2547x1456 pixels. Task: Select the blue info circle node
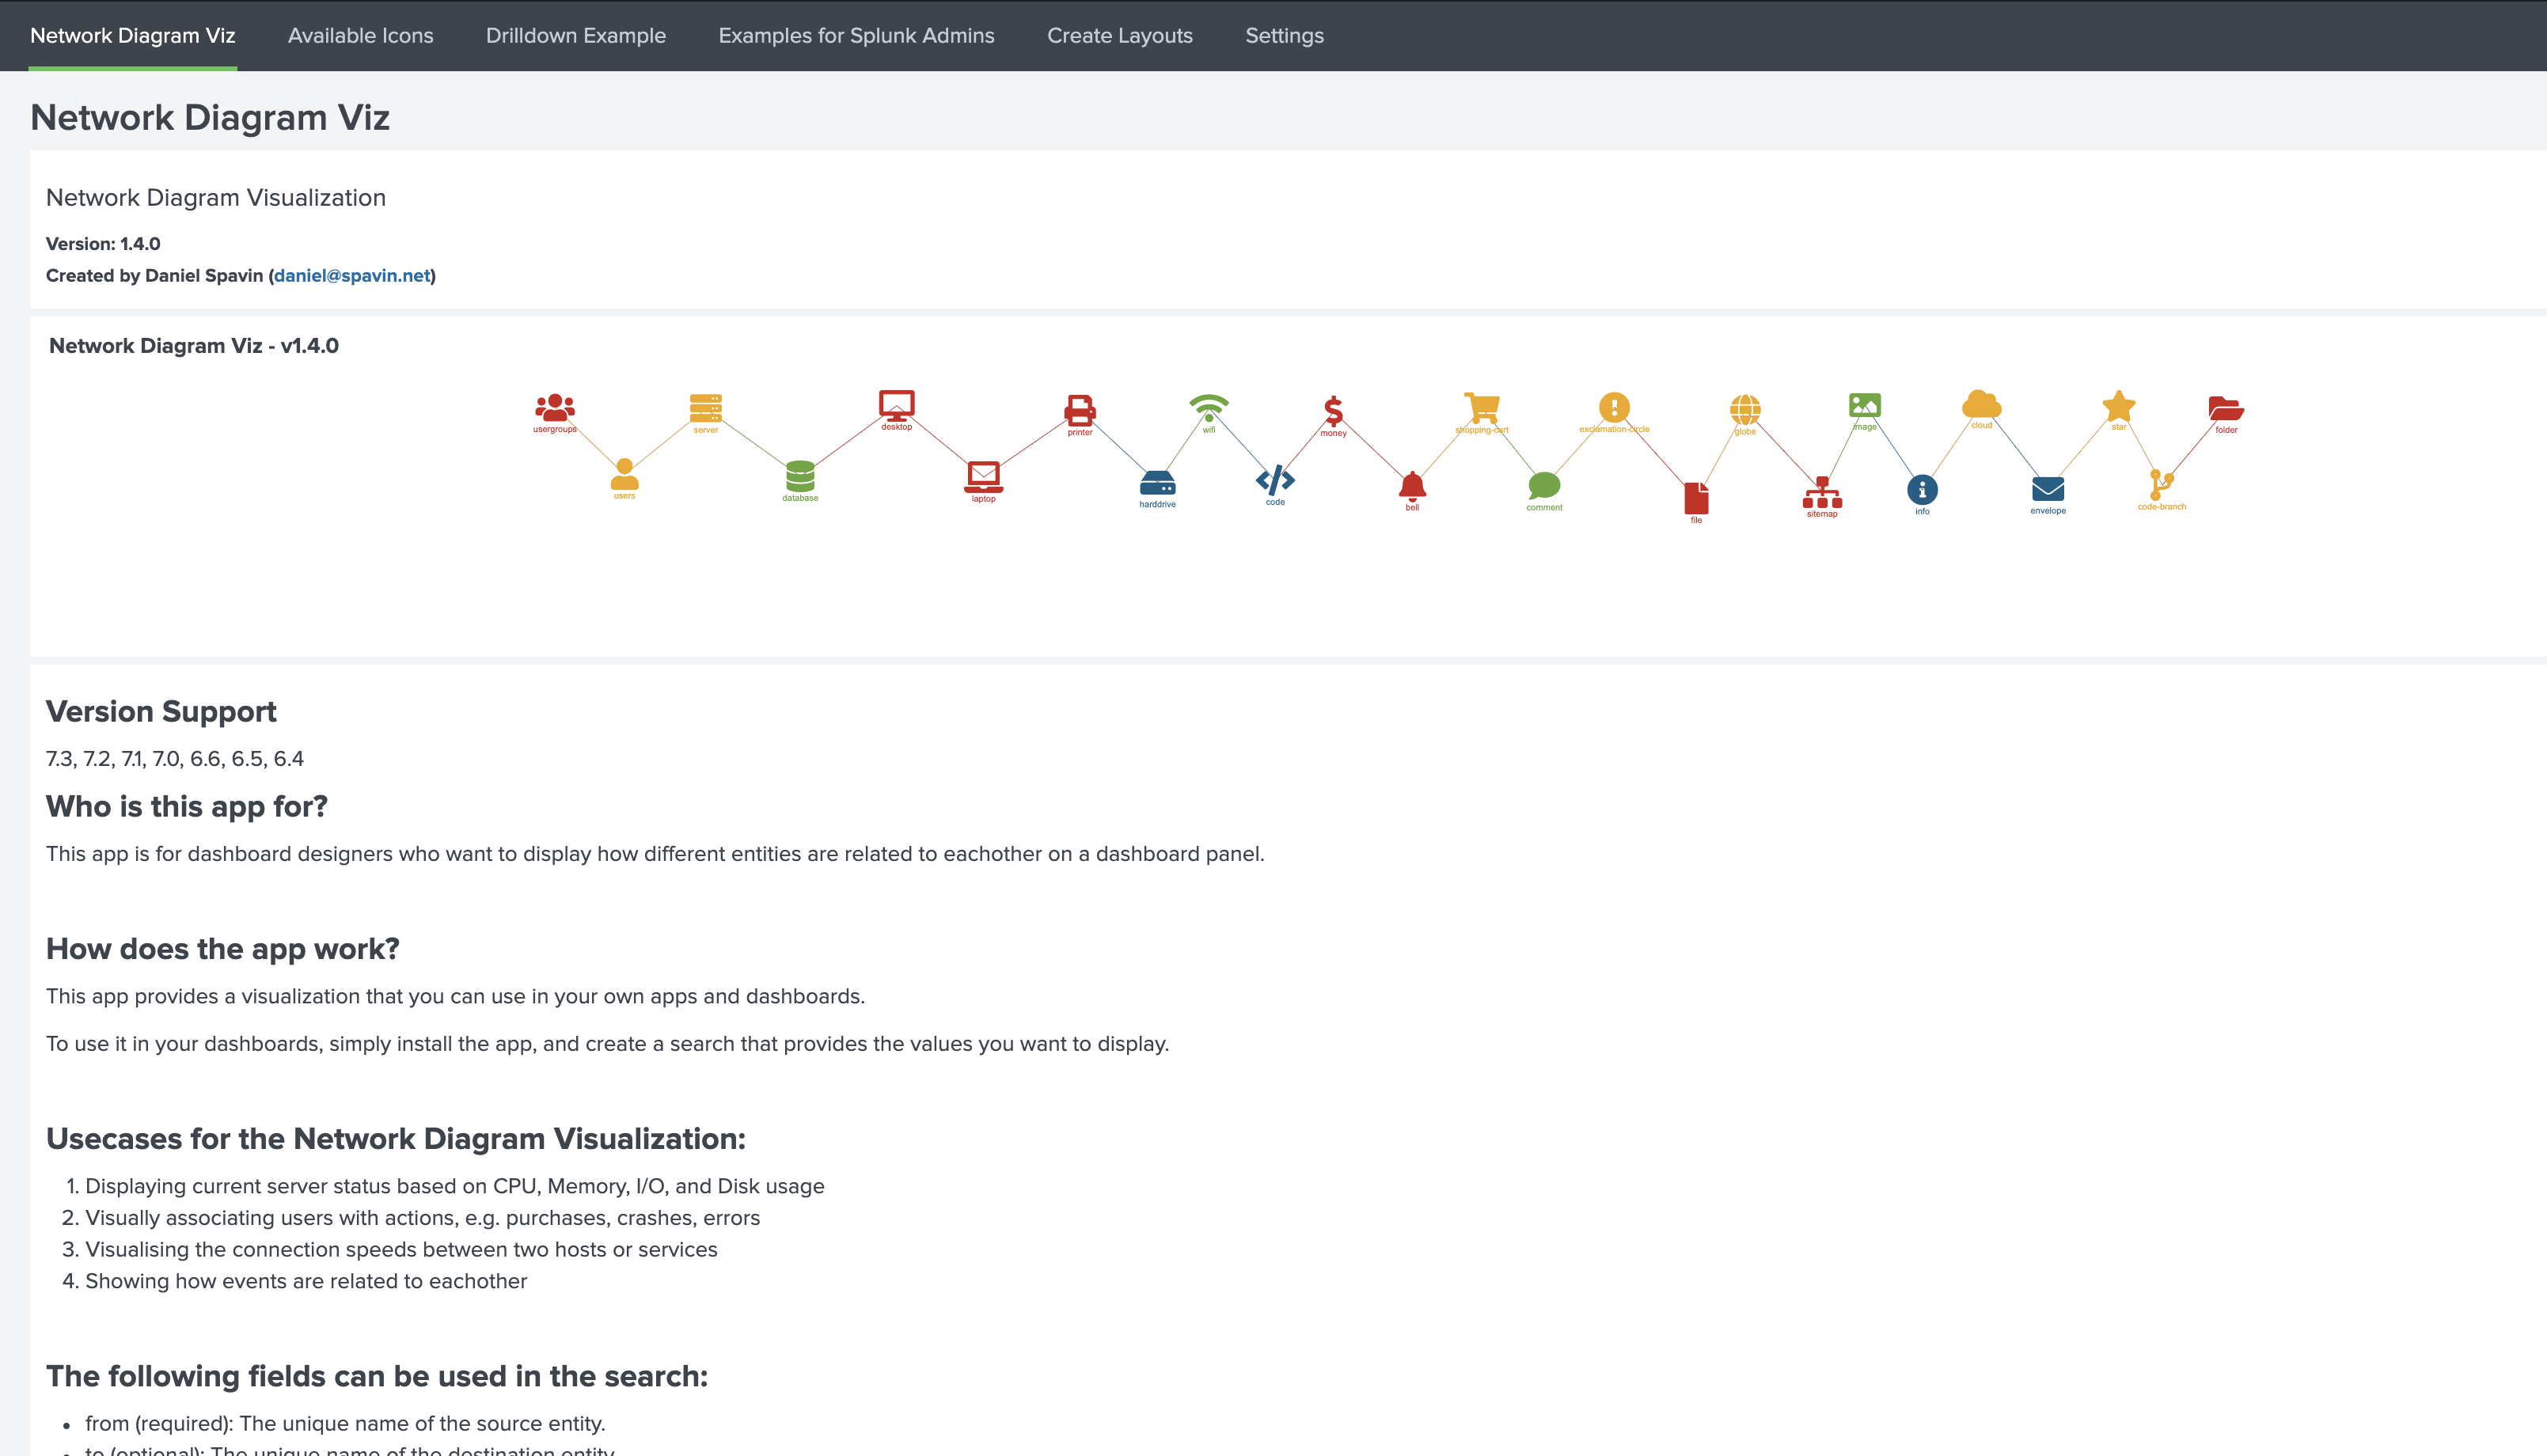coord(1922,490)
